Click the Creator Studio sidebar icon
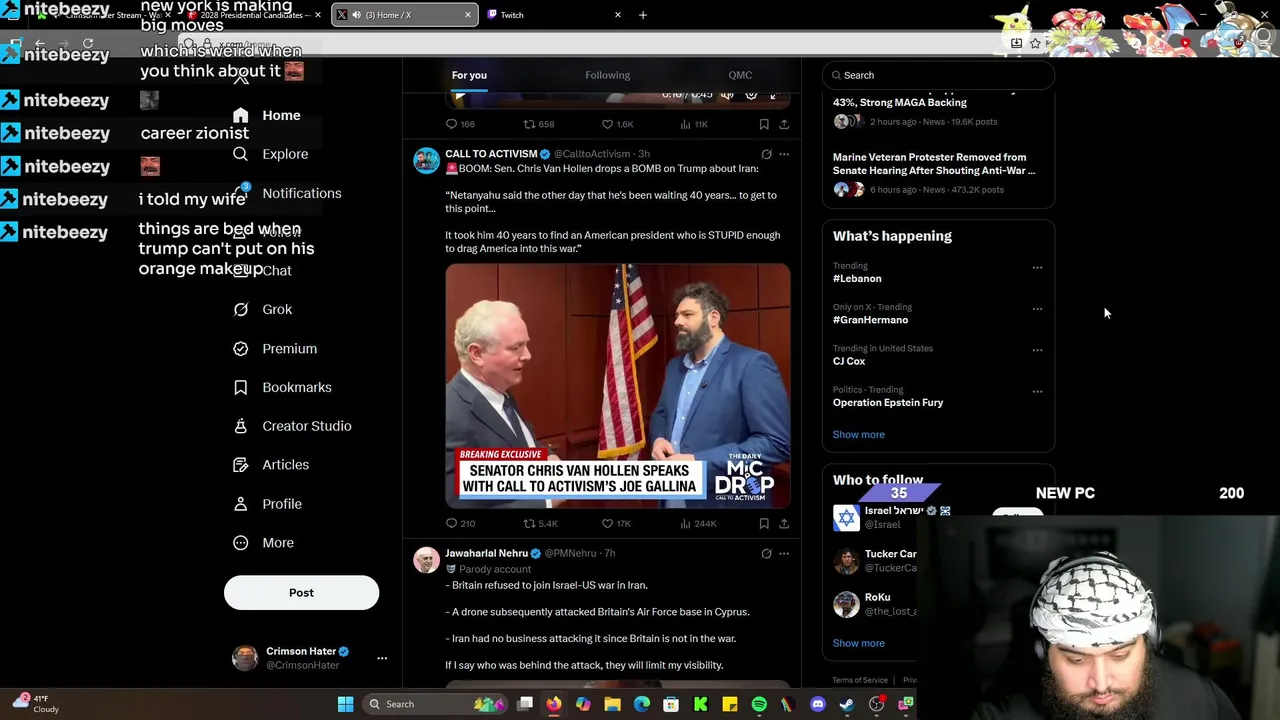 pyautogui.click(x=240, y=426)
